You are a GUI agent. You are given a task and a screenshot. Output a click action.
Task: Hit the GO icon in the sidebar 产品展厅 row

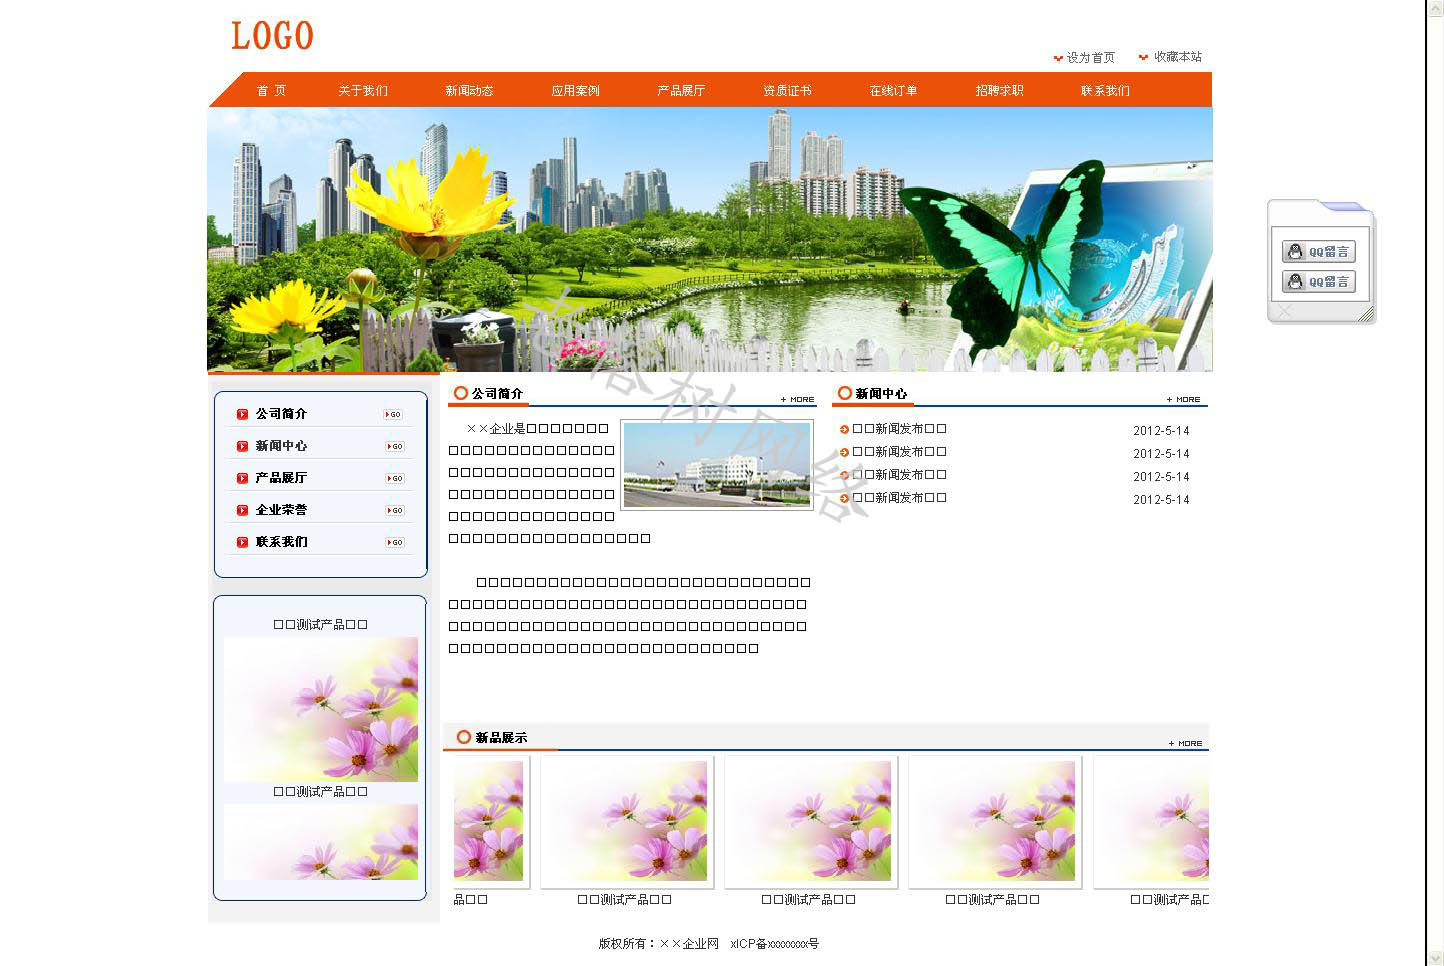click(394, 478)
